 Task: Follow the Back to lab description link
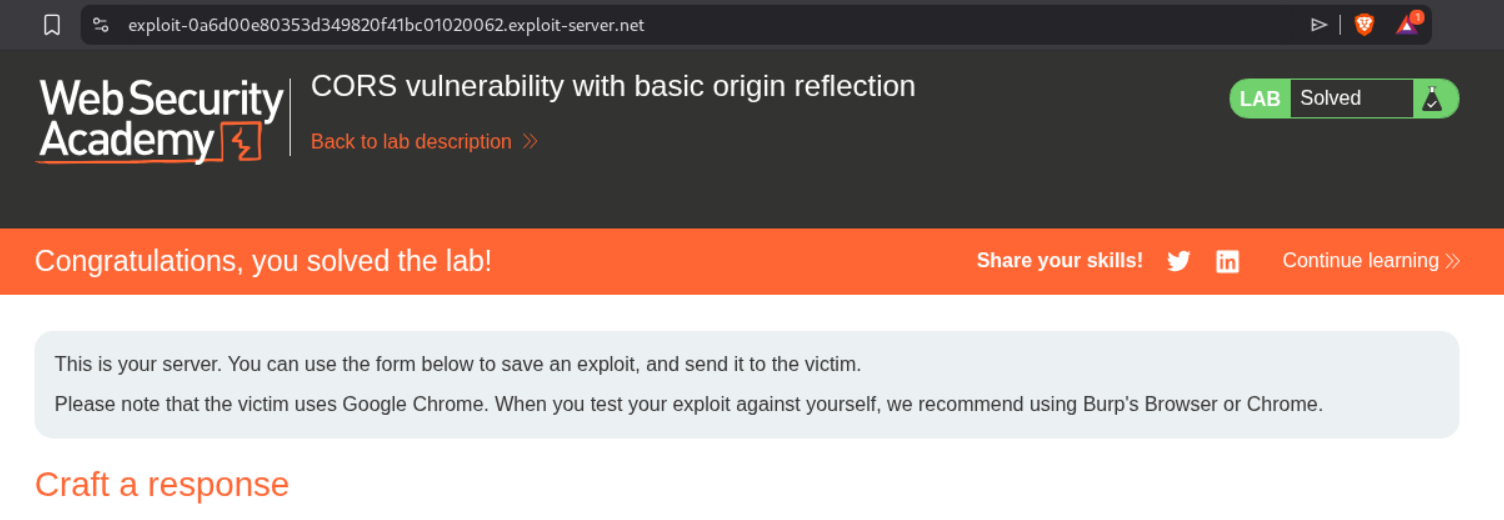point(411,142)
